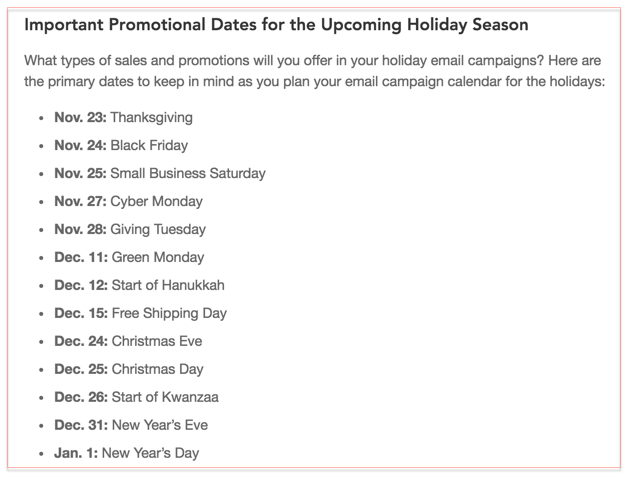Viewport: 629px width, 477px height.
Task: Click the sentence about campaign calendar for holidays
Action: pyautogui.click(x=314, y=81)
